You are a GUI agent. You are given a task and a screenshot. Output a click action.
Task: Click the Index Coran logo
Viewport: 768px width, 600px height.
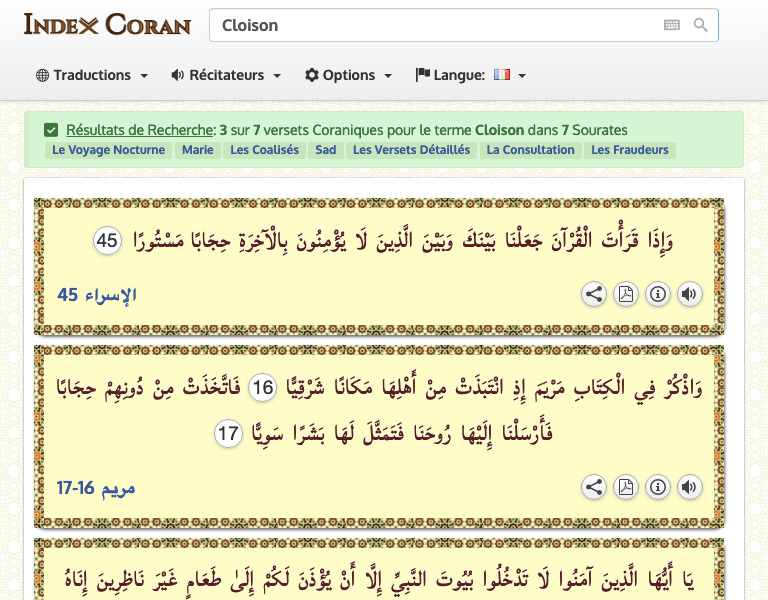coord(107,25)
